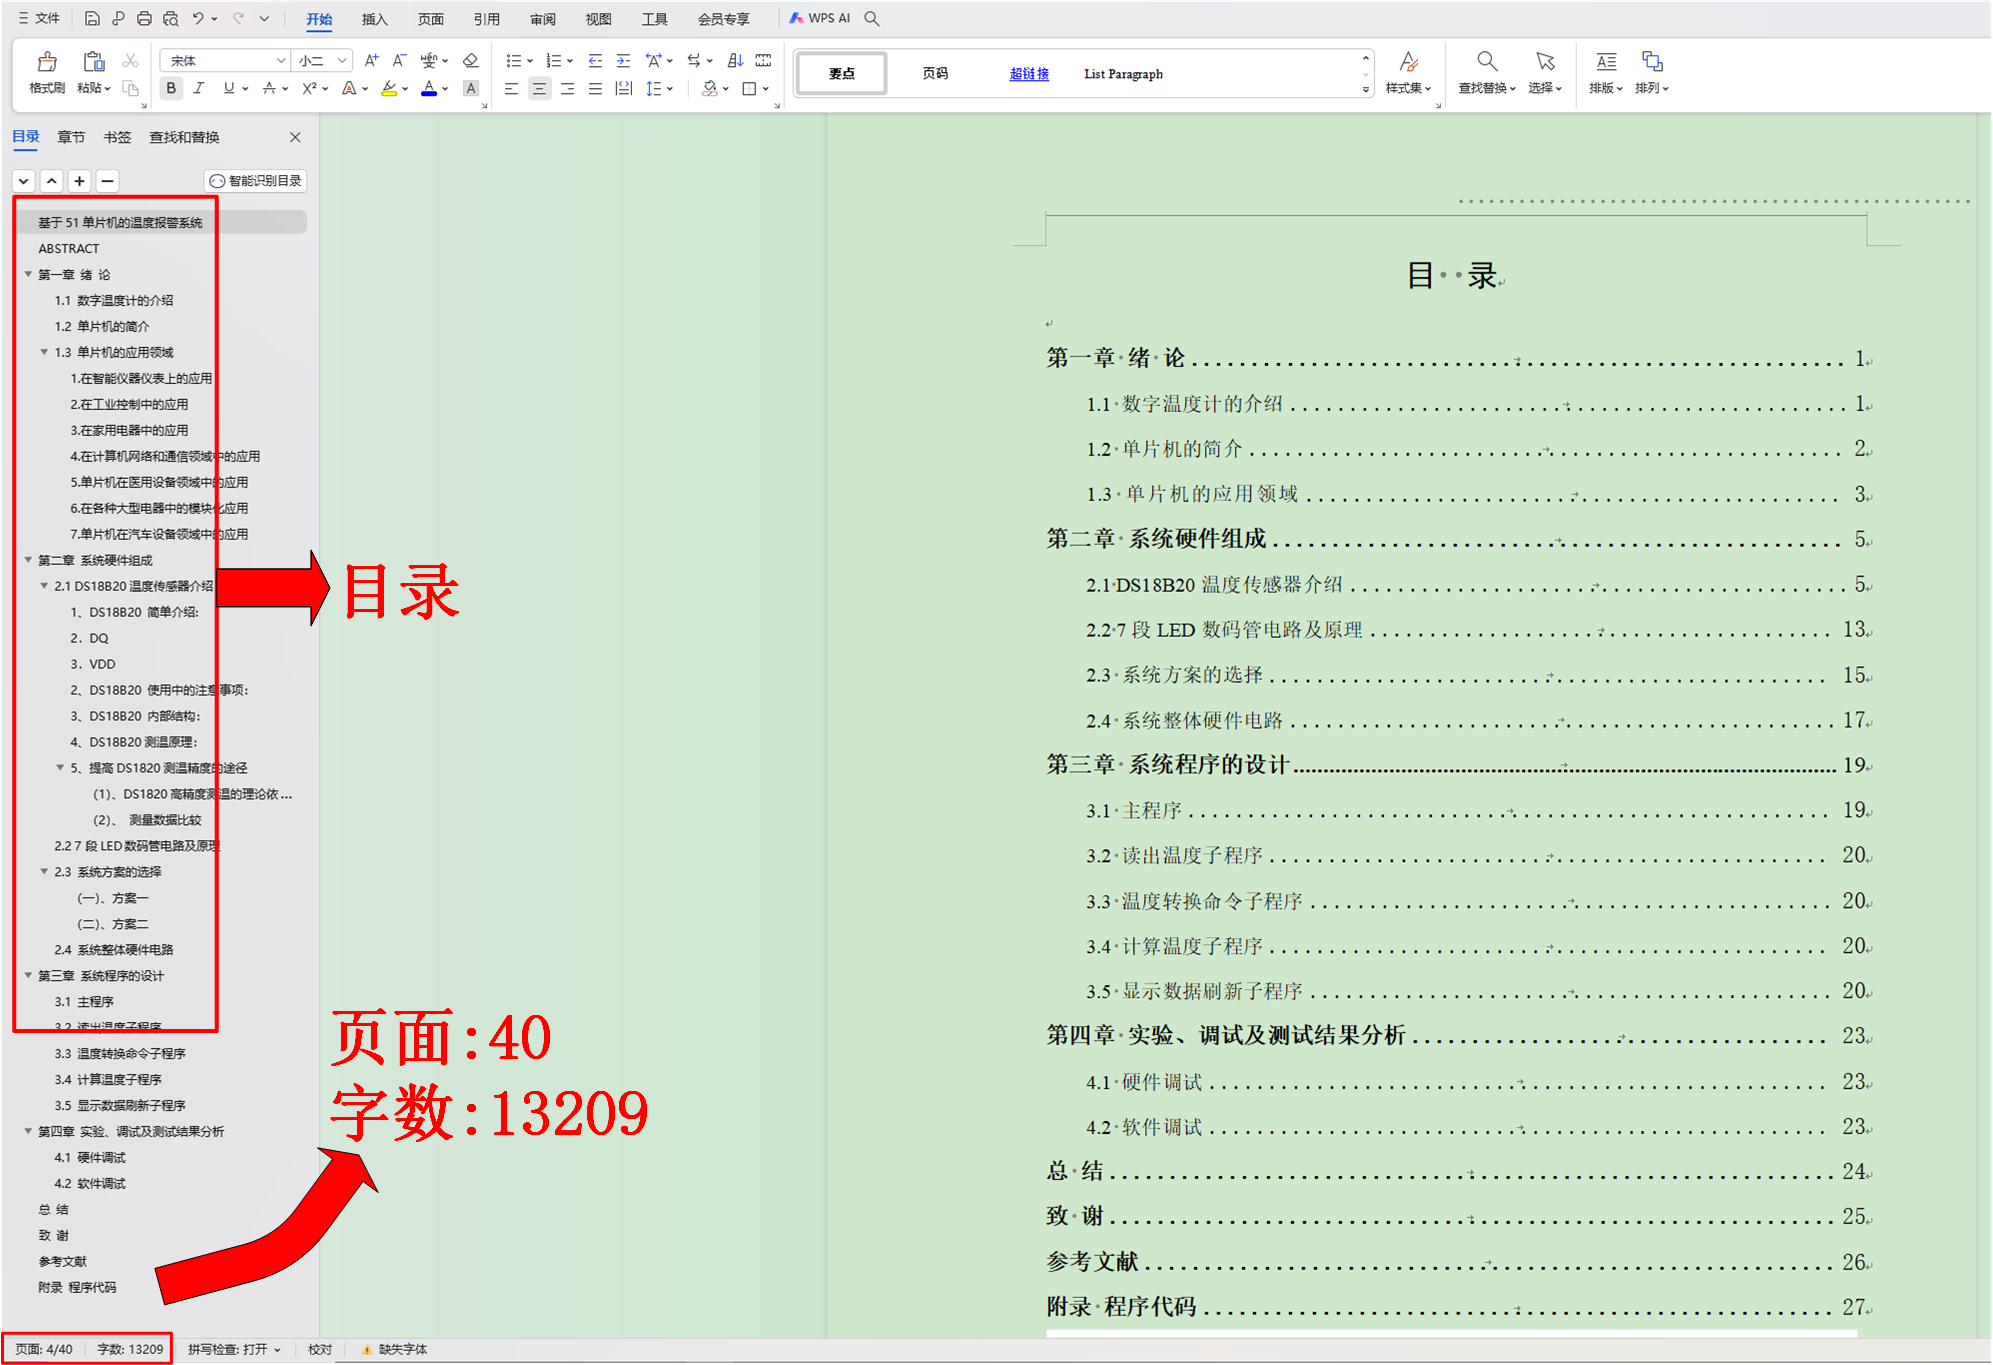Toggle Italic formatting
1993x1365 pixels.
(199, 88)
